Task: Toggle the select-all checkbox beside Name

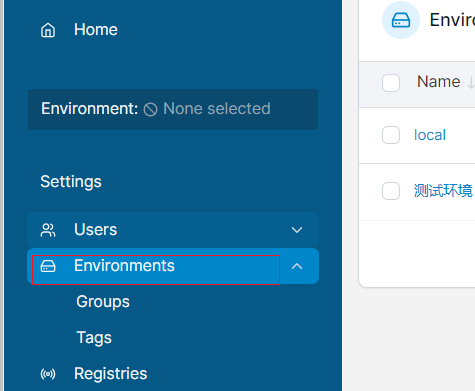Action: click(391, 83)
